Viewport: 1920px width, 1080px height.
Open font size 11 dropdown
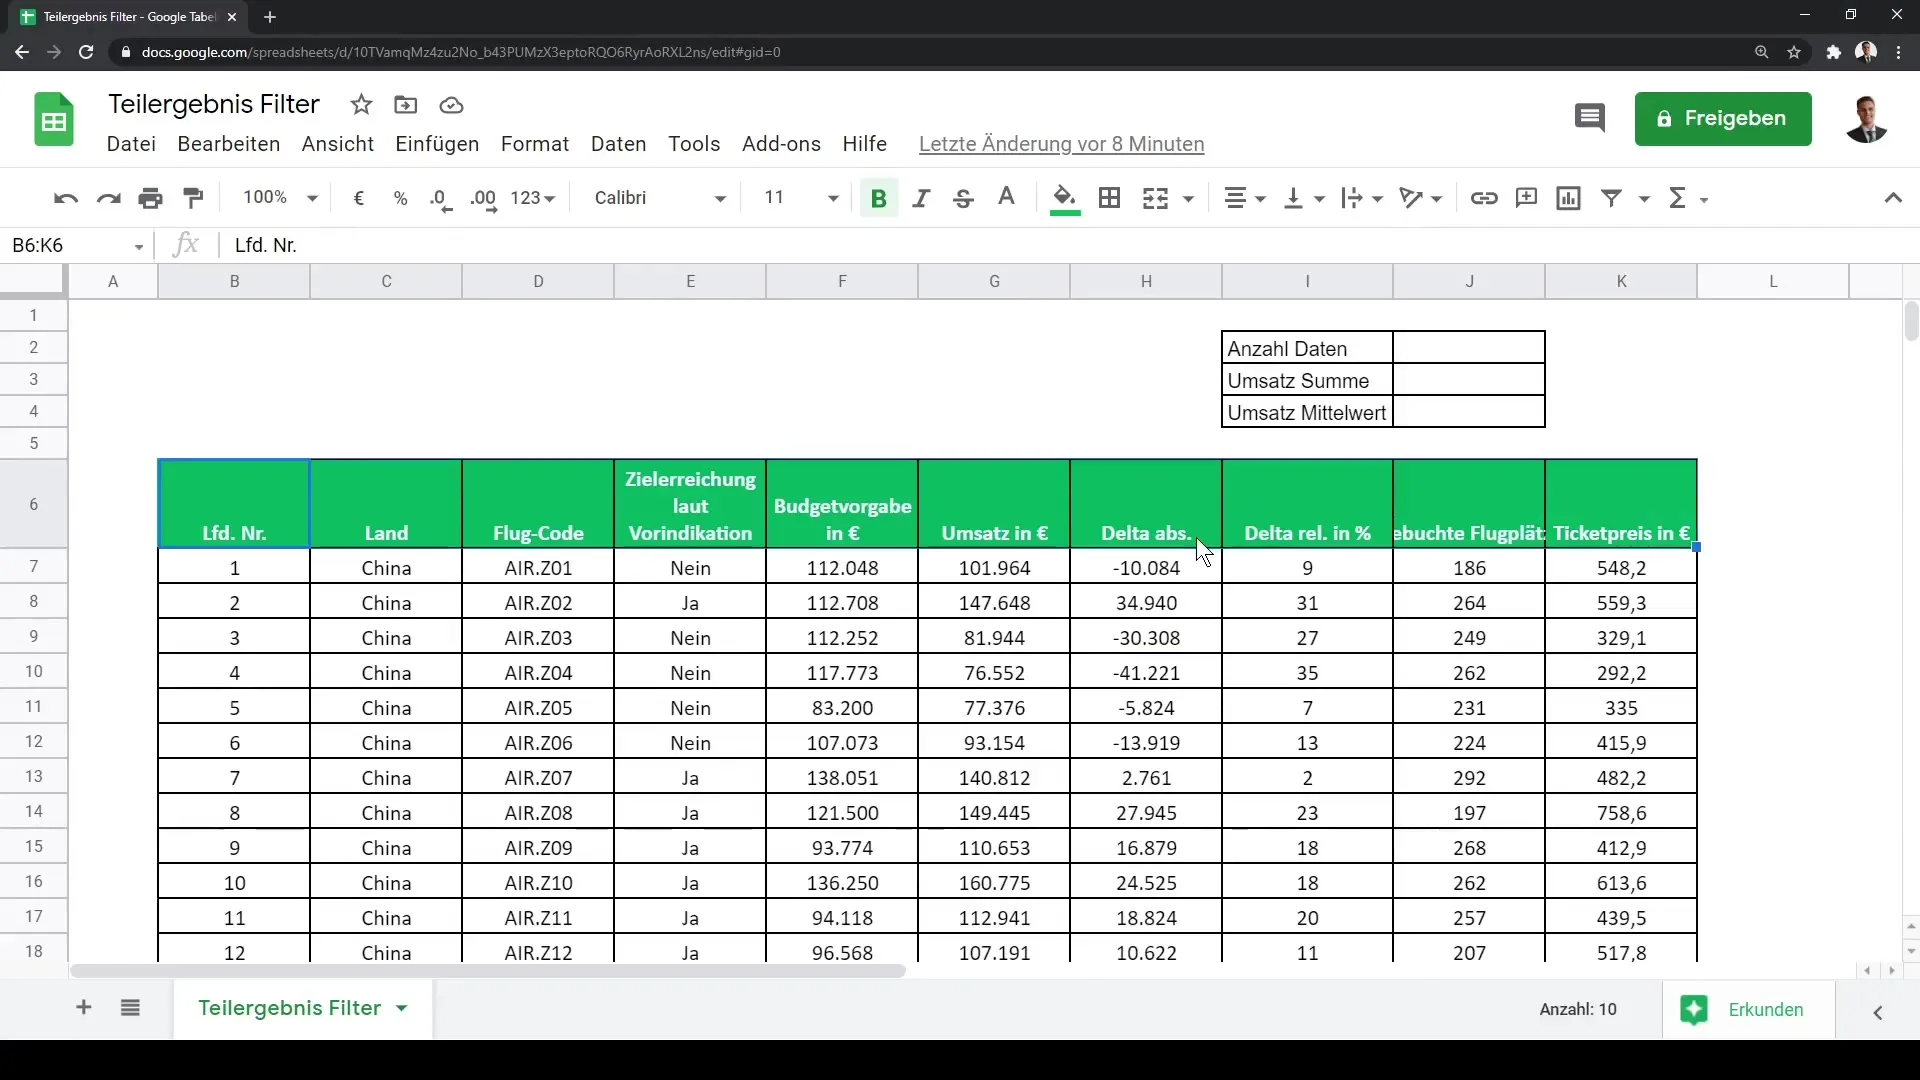(800, 198)
